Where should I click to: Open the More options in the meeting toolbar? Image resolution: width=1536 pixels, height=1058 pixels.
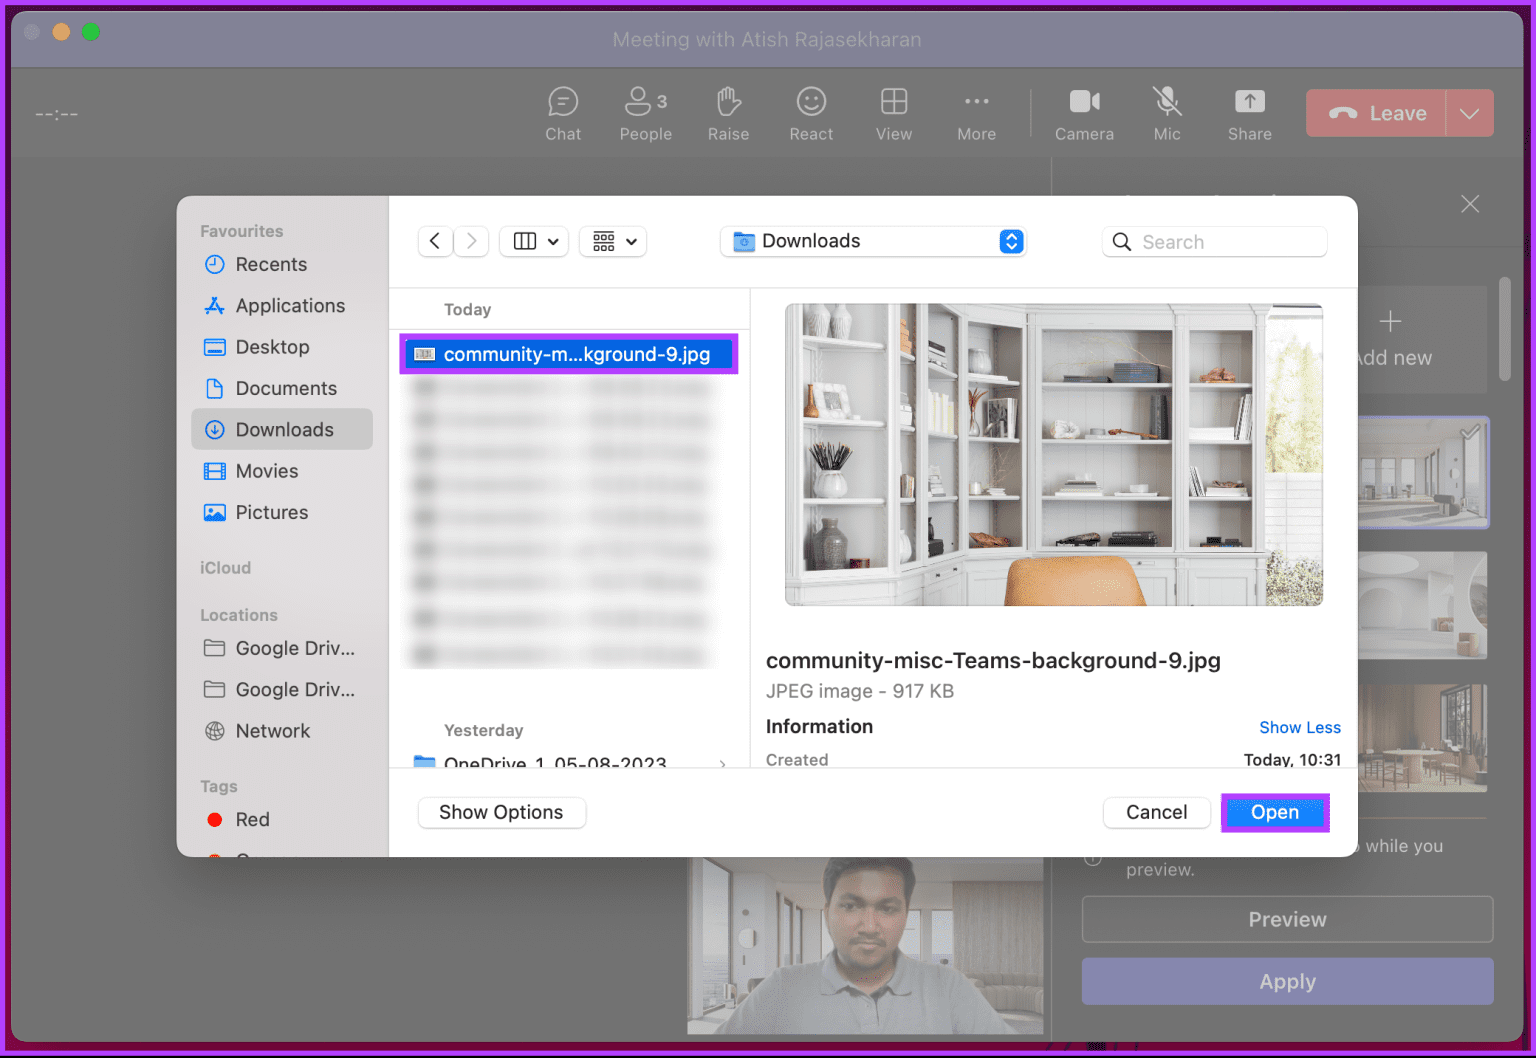point(976,112)
